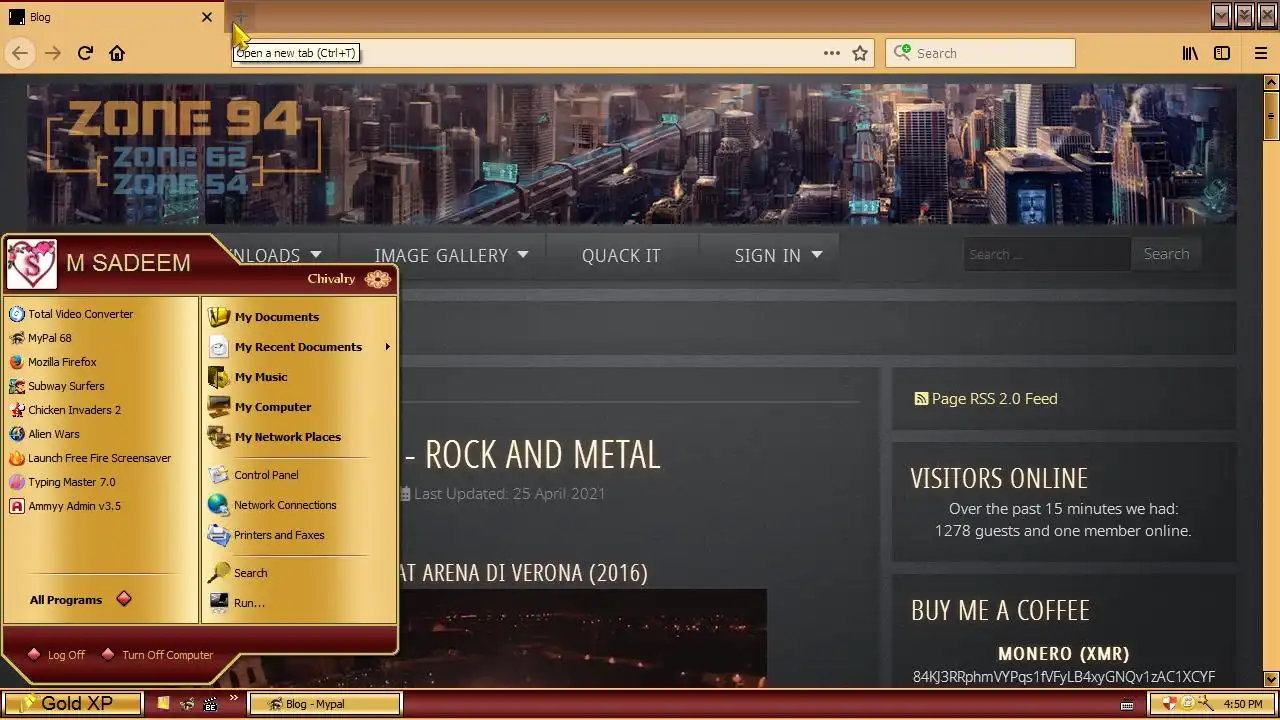Click Log Off in Start menu
This screenshot has height=720, width=1280.
57,655
